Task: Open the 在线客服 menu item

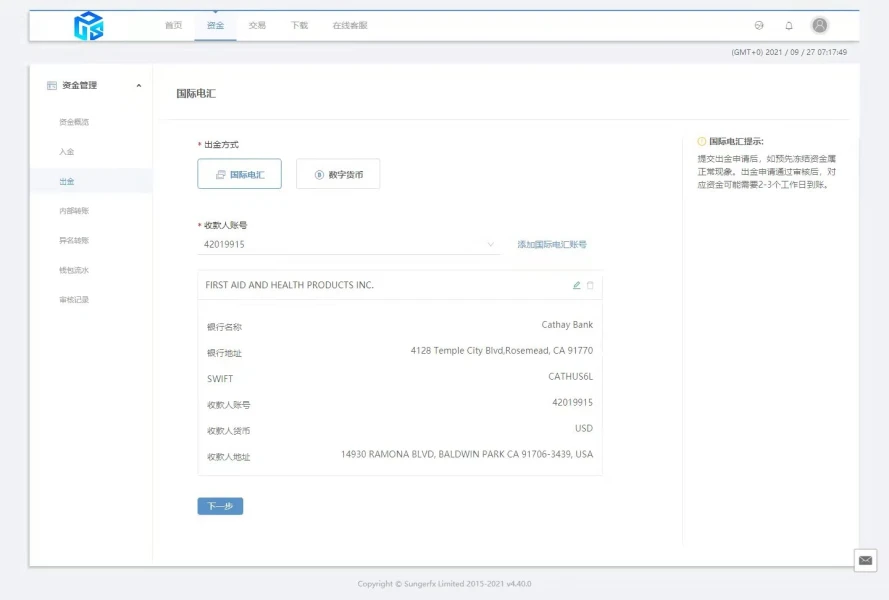Action: tap(350, 25)
